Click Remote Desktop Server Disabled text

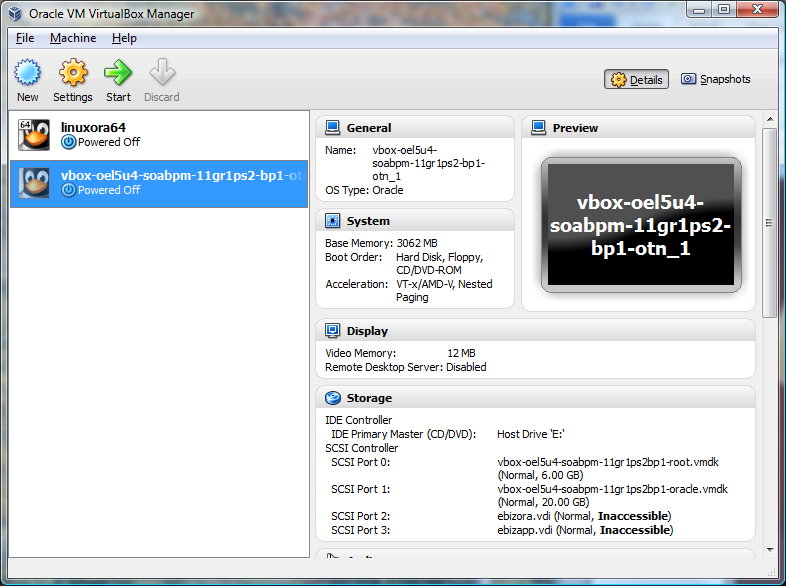406,367
